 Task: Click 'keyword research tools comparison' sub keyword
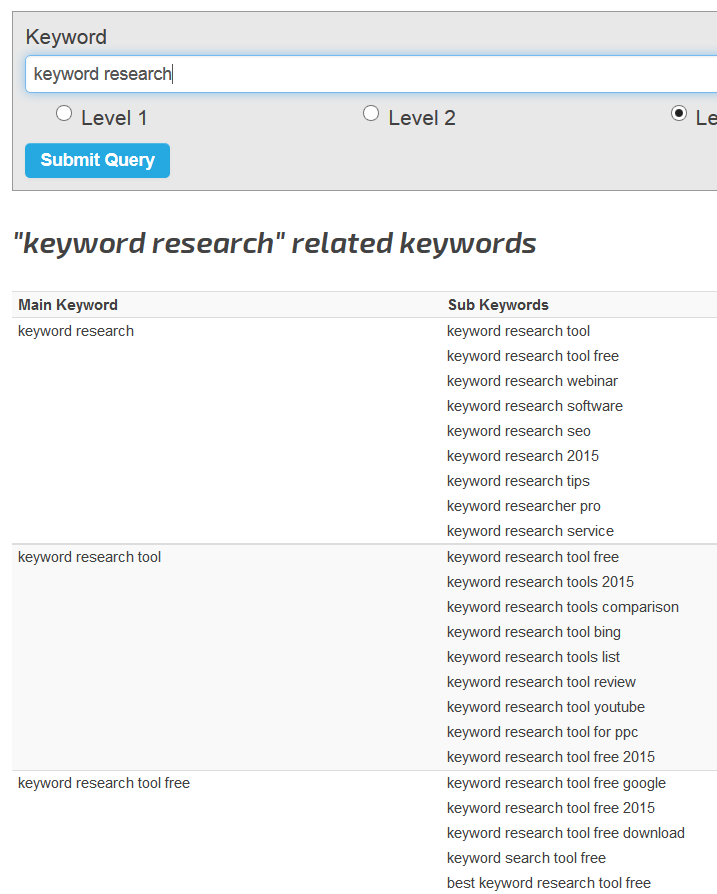pos(563,607)
